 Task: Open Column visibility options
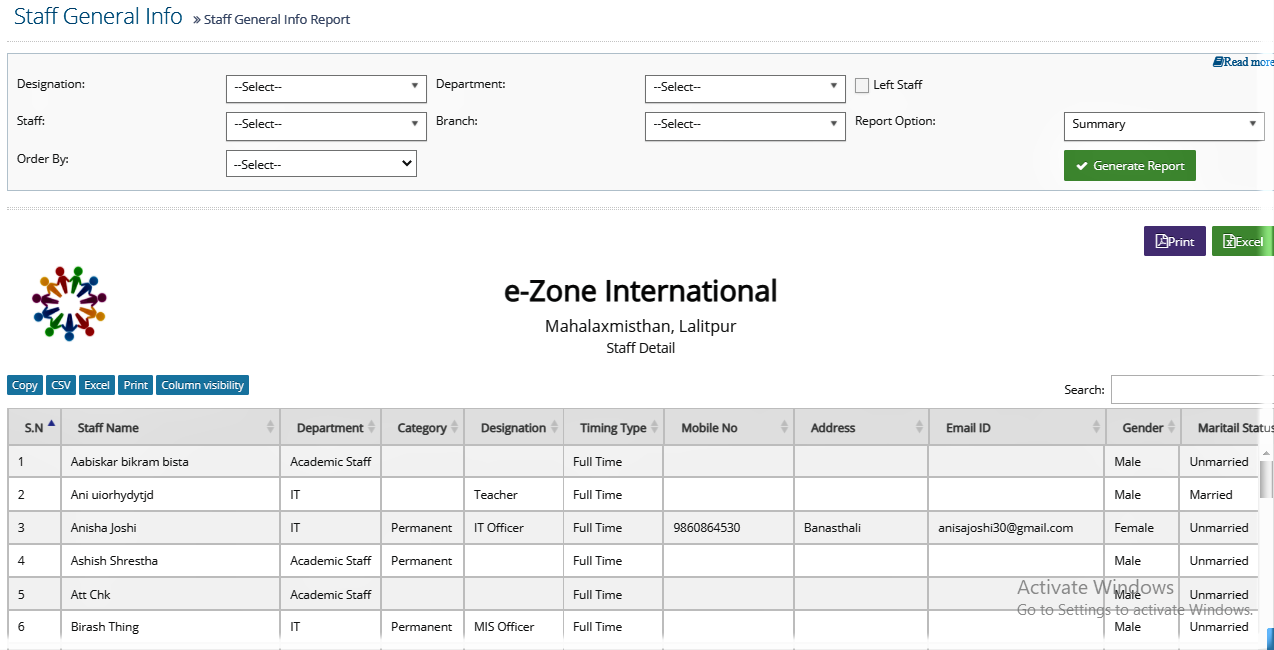pyautogui.click(x=202, y=385)
